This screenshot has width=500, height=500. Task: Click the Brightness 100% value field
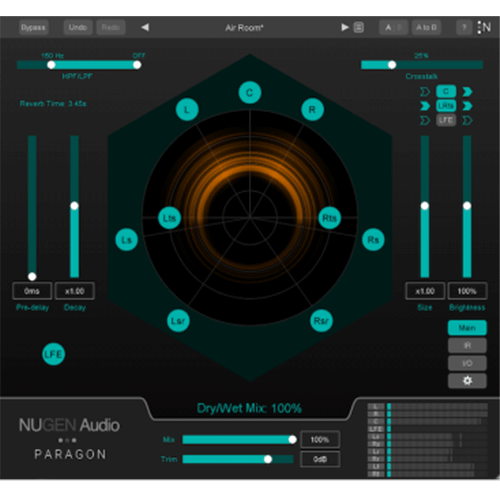[x=467, y=291]
